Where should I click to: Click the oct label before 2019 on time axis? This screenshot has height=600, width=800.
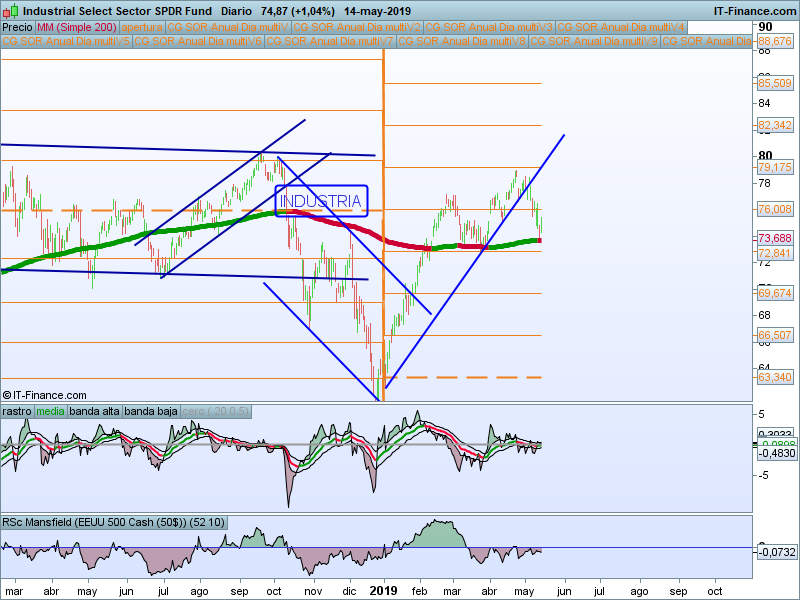click(x=274, y=591)
